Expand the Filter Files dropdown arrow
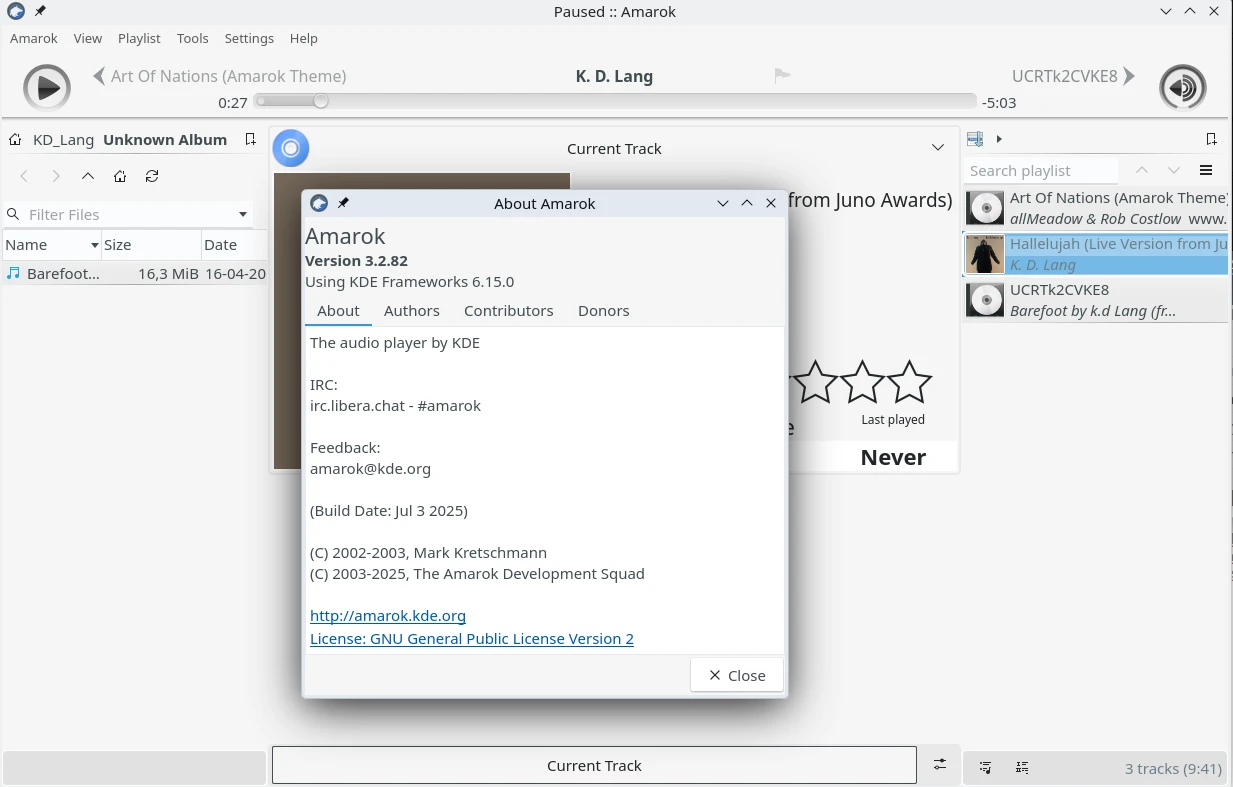This screenshot has width=1233, height=787. coord(242,215)
